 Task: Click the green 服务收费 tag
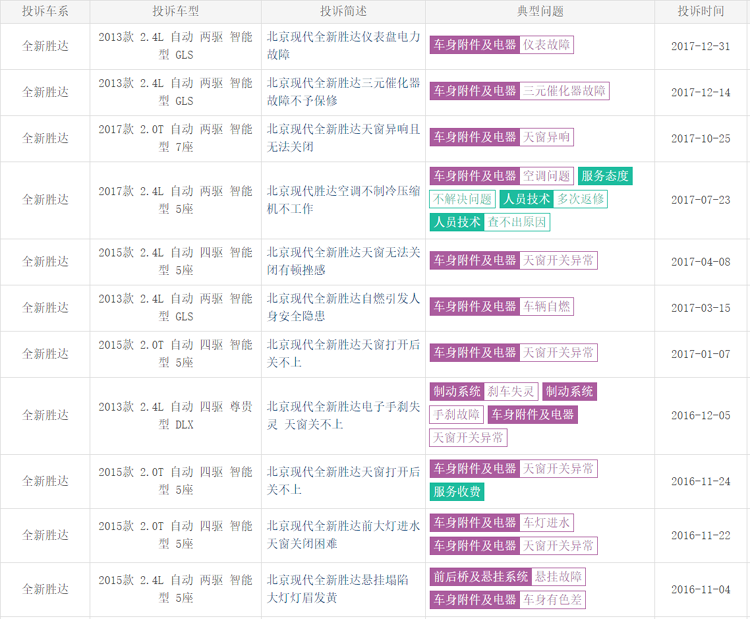pyautogui.click(x=457, y=491)
